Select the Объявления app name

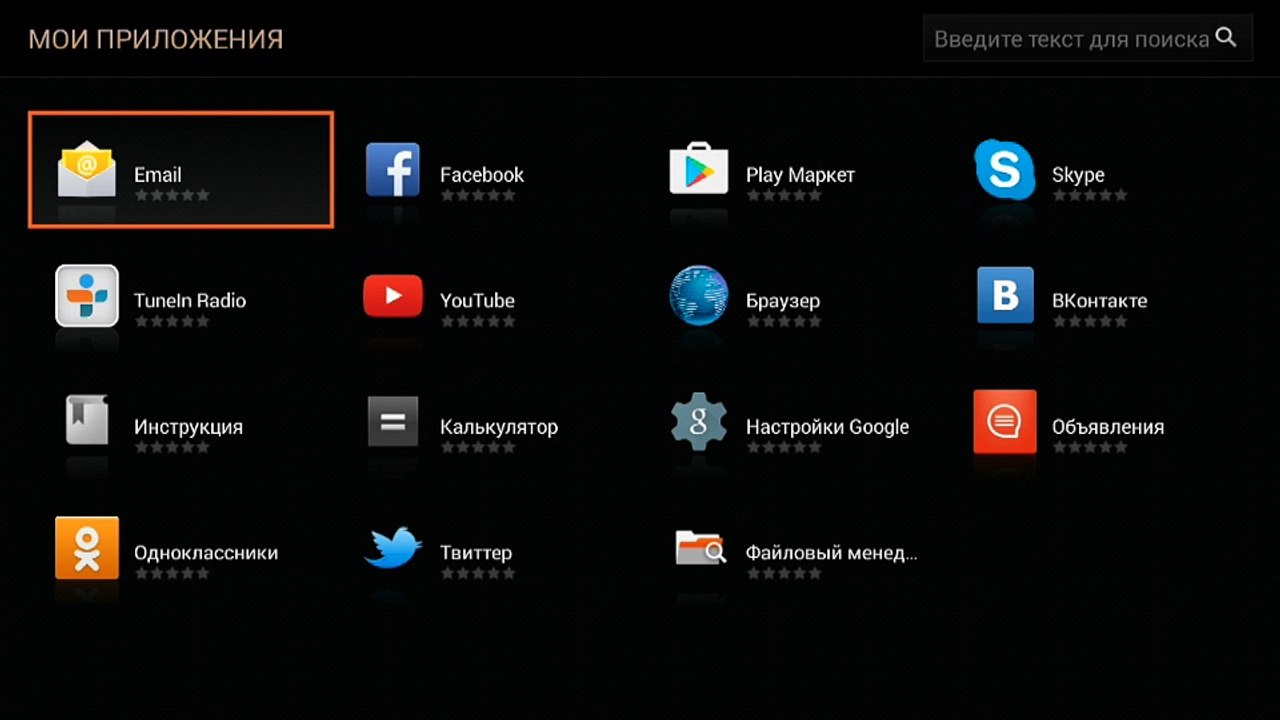click(1108, 426)
